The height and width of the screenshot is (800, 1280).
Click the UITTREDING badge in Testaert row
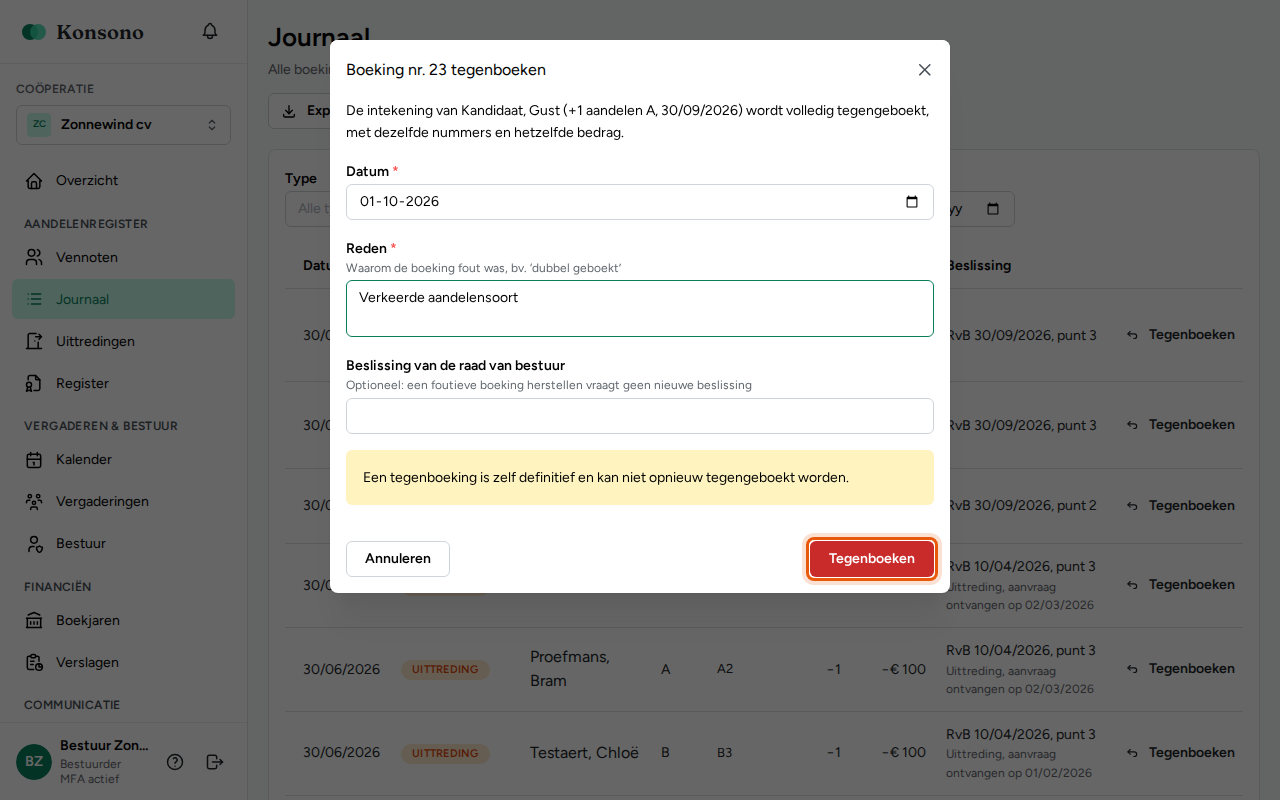point(445,753)
